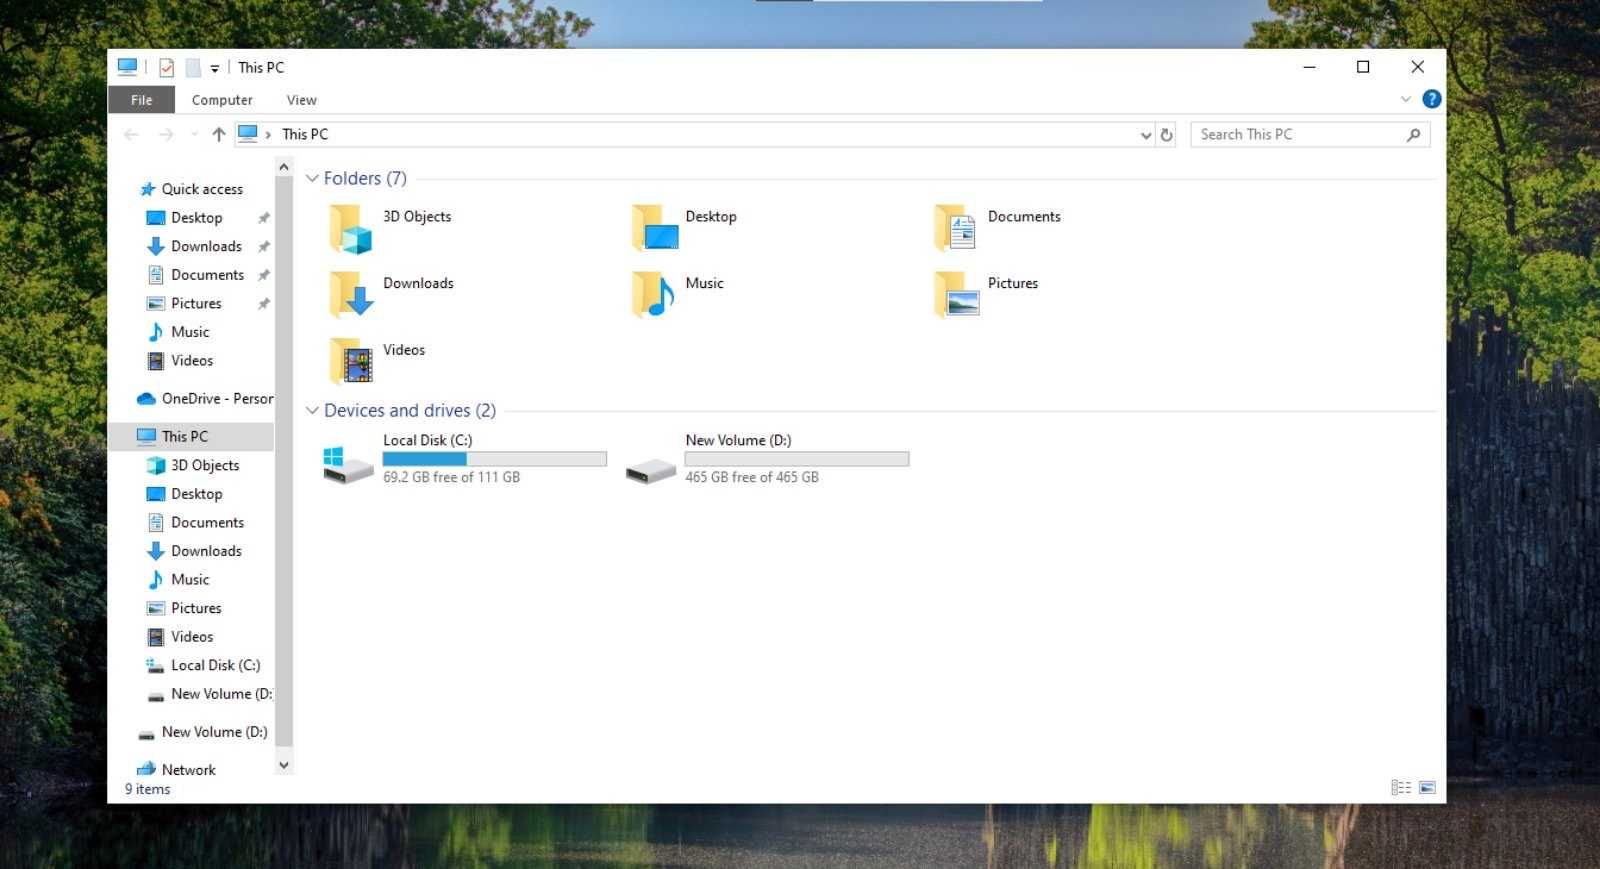The width and height of the screenshot is (1600, 869).
Task: Open the File menu tab
Action: (141, 100)
